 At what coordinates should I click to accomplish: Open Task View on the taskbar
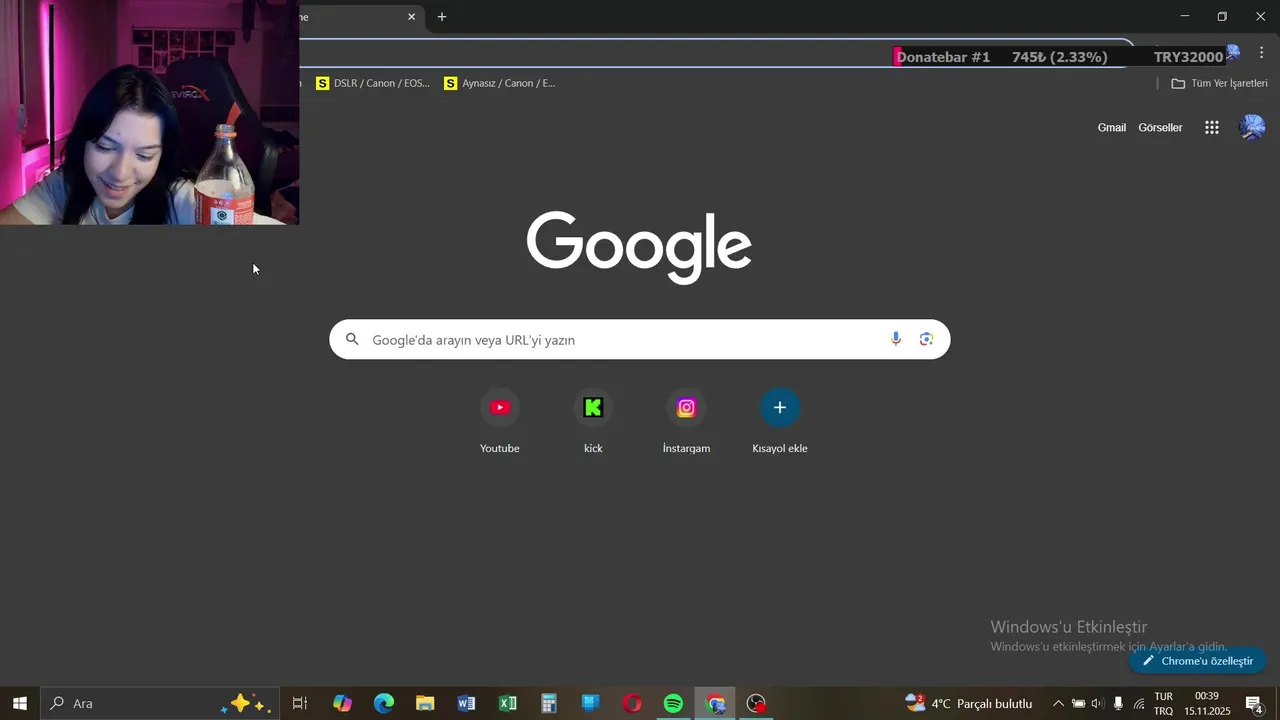(x=300, y=703)
